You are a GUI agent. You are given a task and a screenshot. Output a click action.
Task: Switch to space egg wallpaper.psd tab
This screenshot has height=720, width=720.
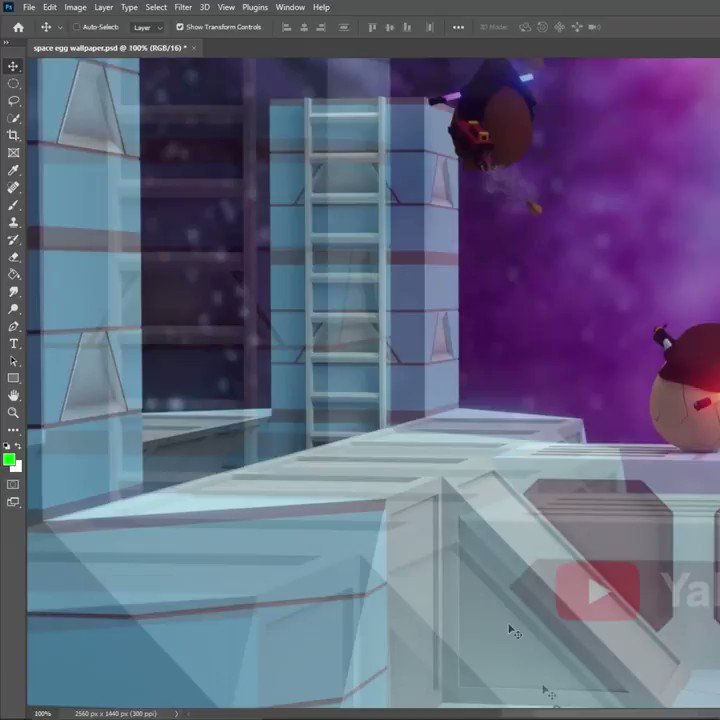(110, 48)
